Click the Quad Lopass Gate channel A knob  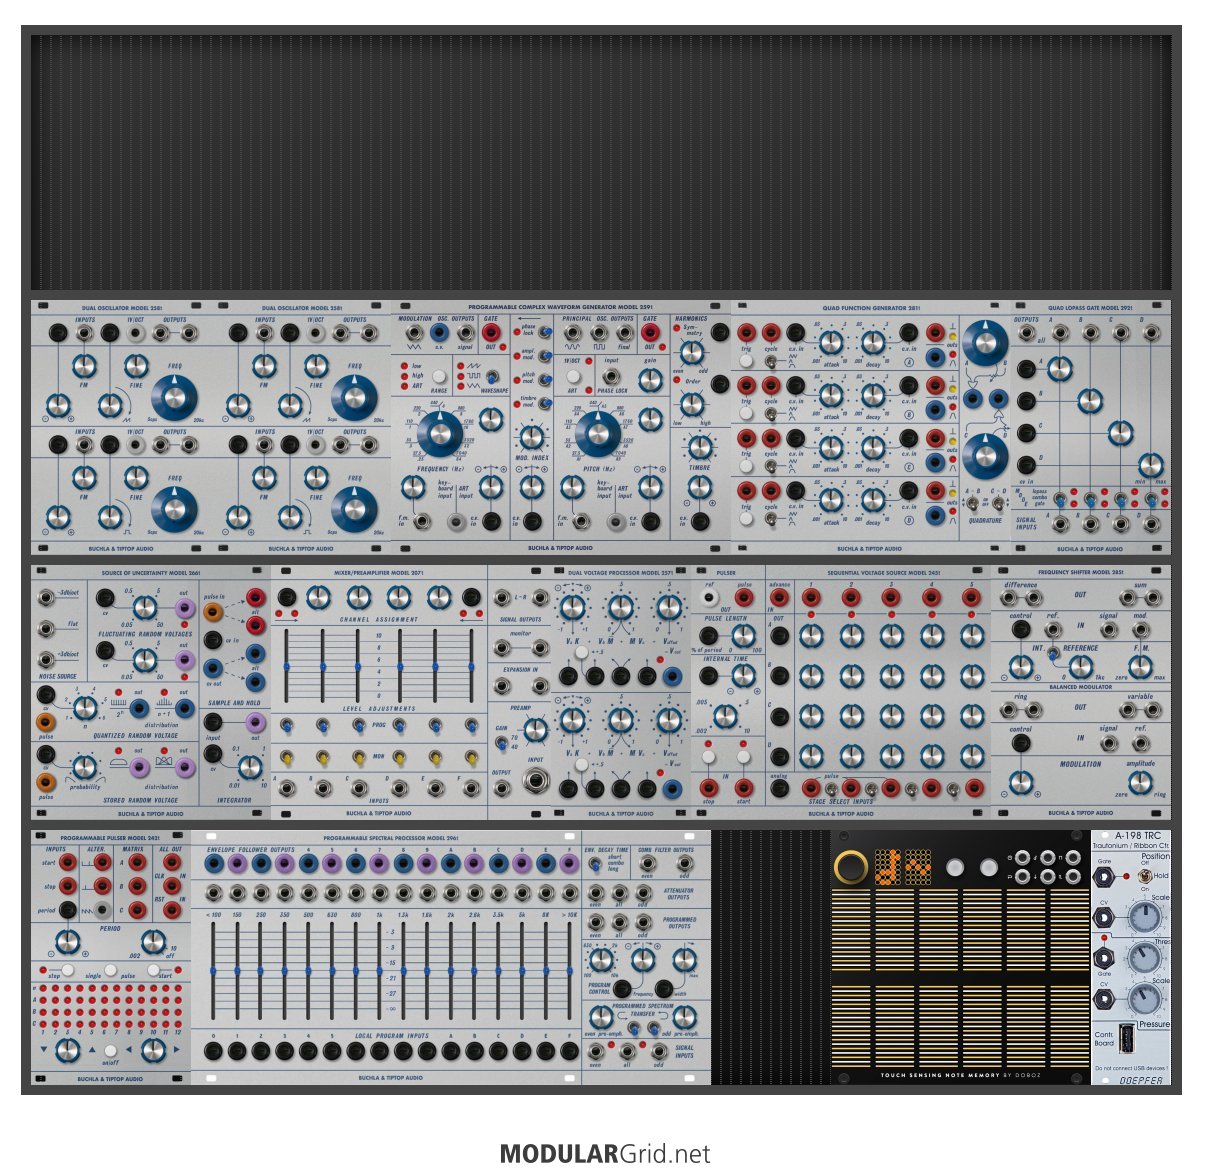(x=1059, y=370)
